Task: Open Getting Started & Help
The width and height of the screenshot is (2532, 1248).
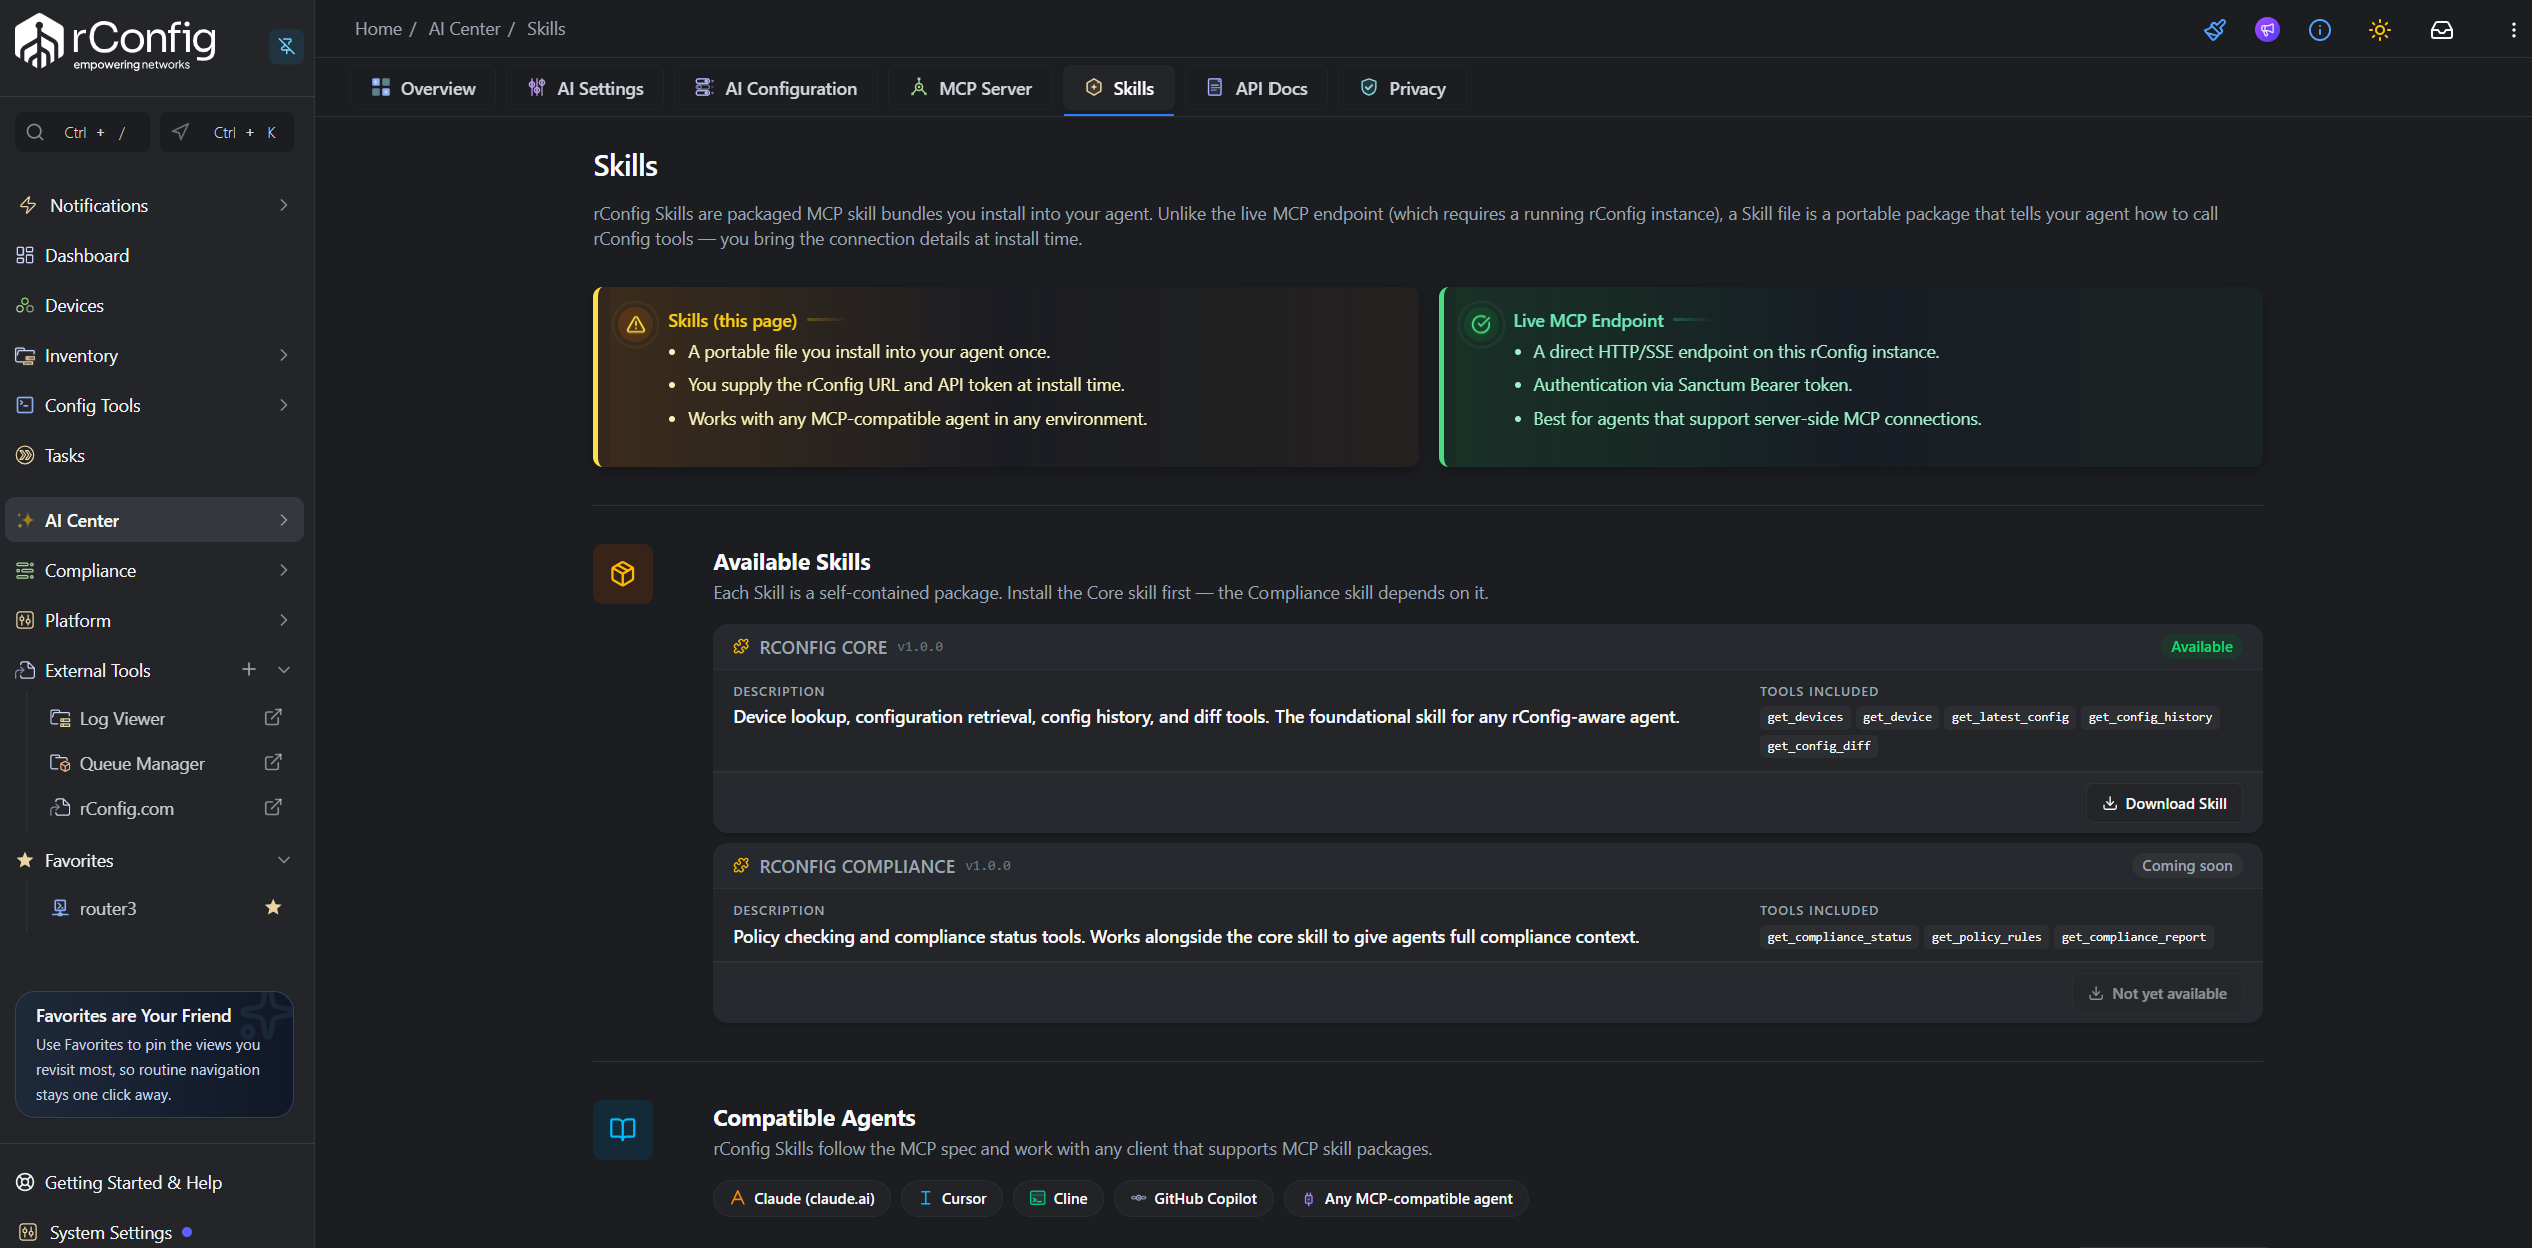Action: [133, 1182]
